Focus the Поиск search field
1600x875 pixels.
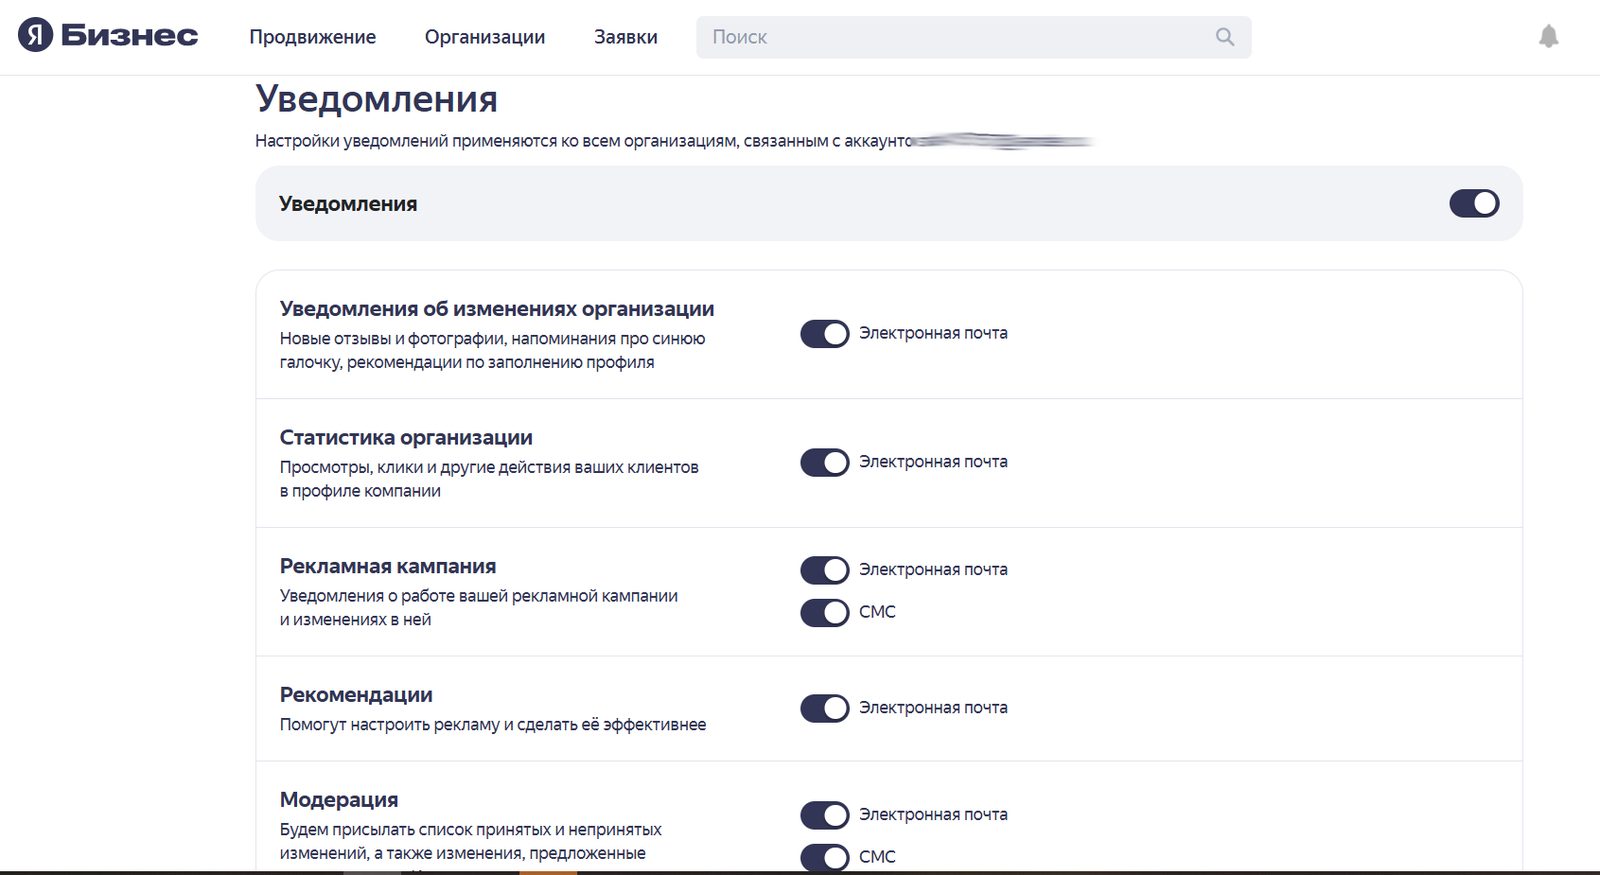[x=973, y=37]
